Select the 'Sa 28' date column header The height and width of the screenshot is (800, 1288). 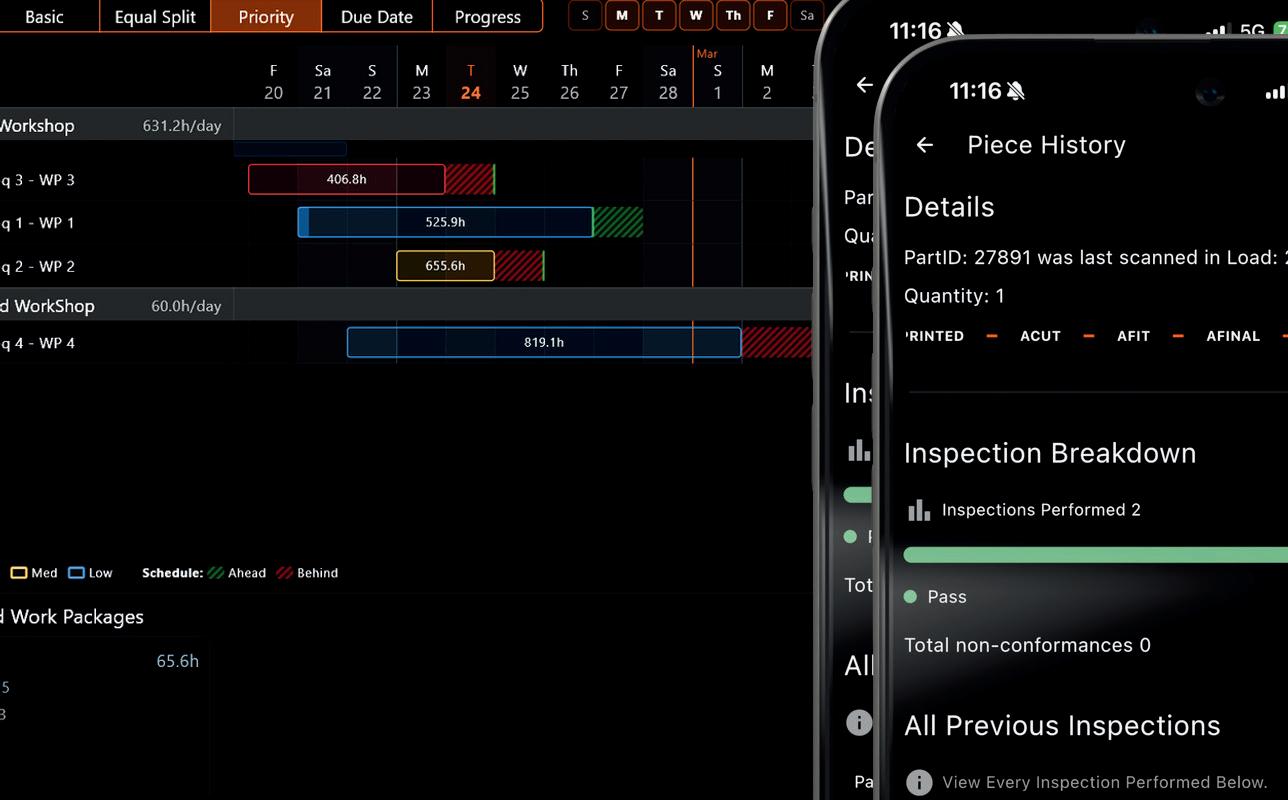(668, 82)
